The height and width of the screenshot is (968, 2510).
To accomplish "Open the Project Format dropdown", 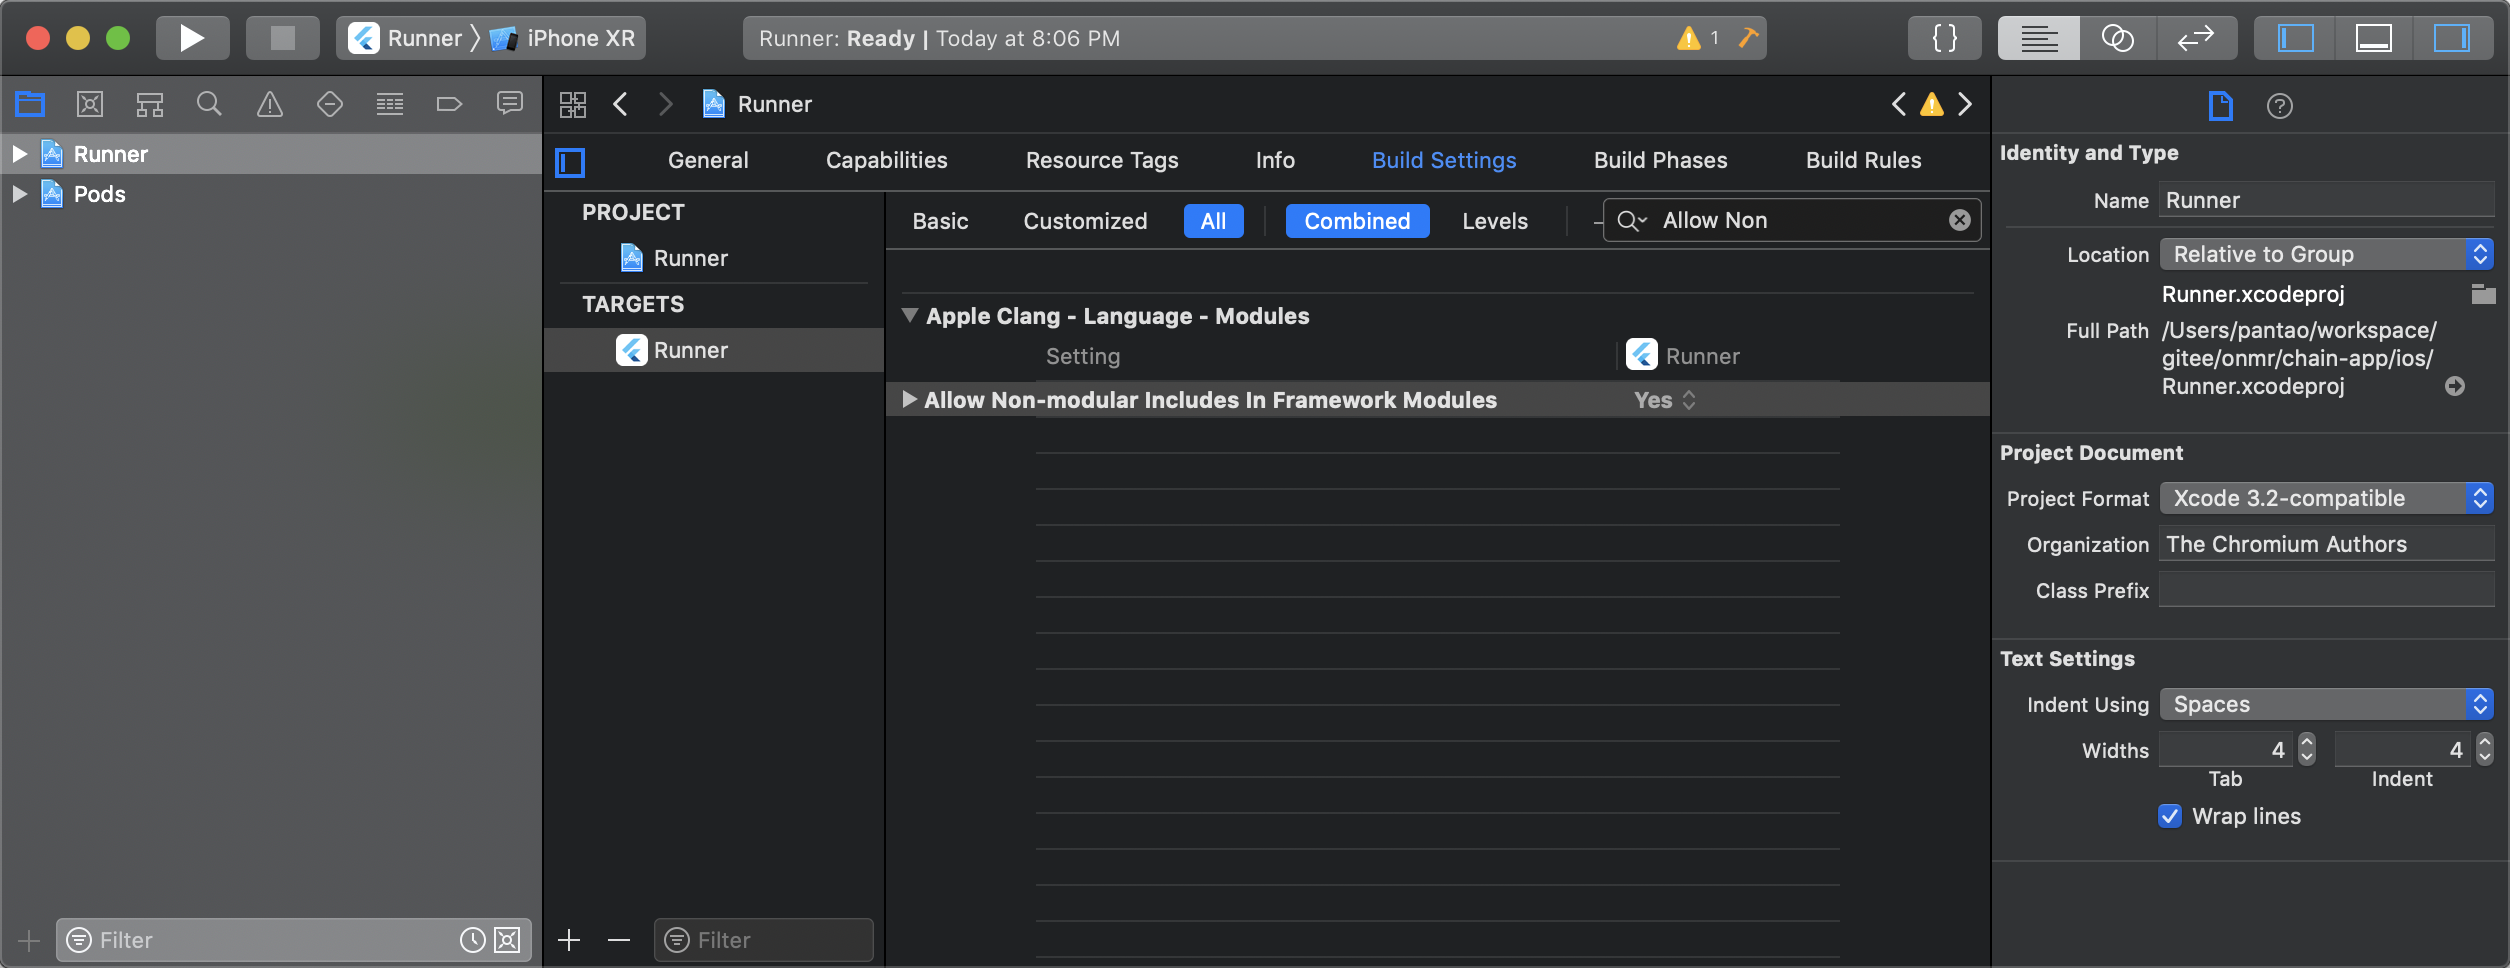I will [2325, 498].
